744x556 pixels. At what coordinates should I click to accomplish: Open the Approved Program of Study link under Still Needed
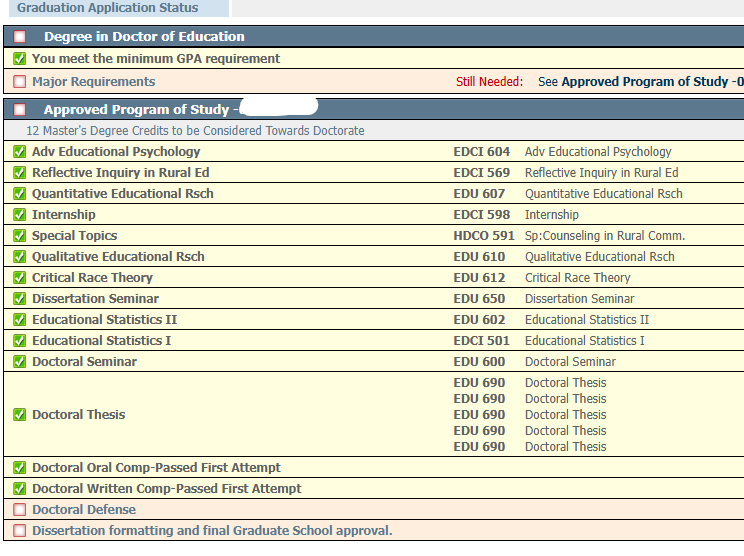coord(650,82)
